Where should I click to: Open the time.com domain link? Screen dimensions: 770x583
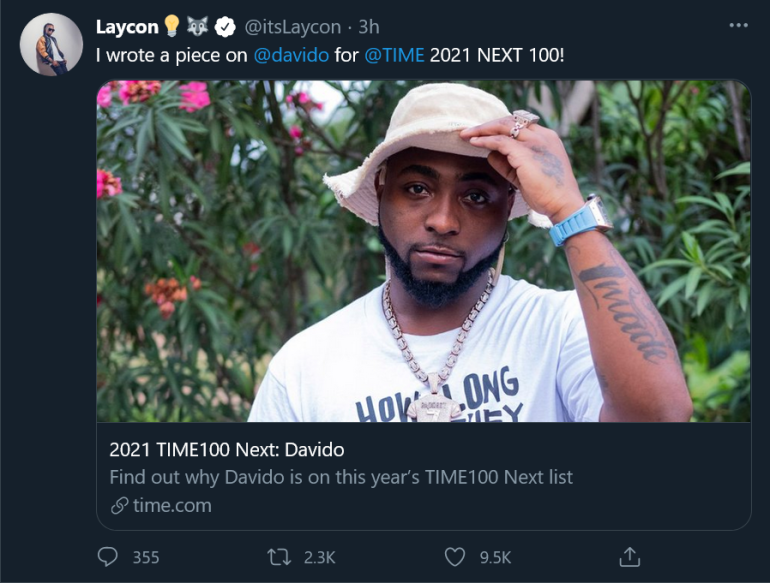tap(171, 505)
